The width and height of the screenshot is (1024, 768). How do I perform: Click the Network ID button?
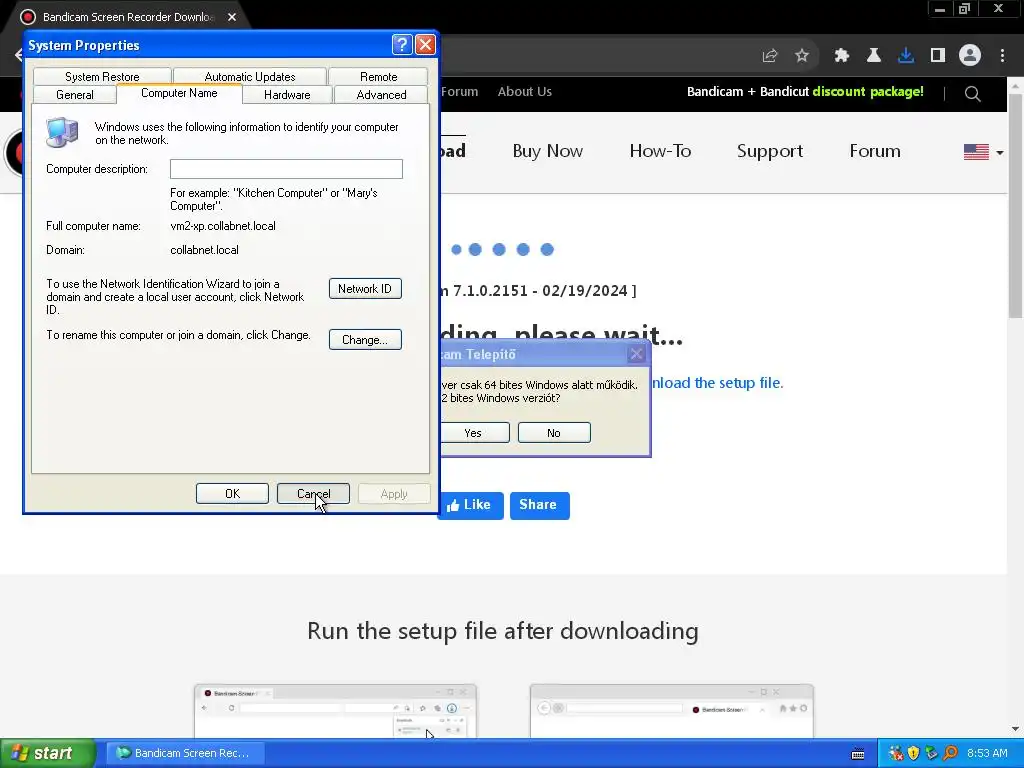pos(365,289)
